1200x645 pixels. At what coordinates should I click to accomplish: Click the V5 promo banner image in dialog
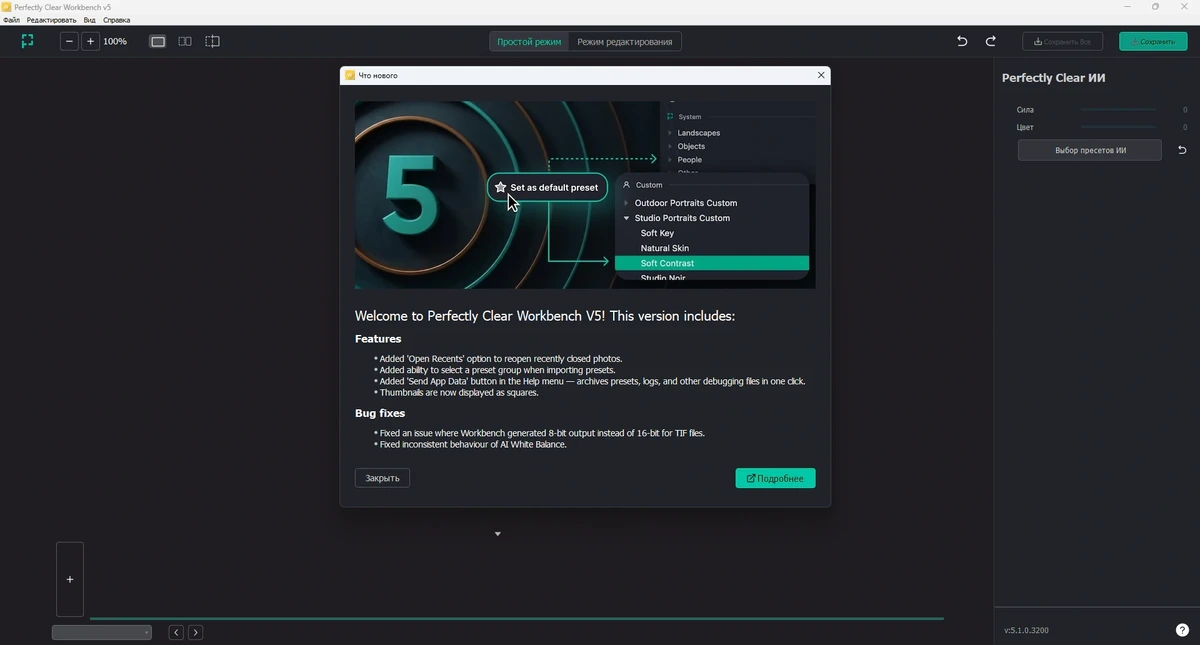tap(585, 194)
